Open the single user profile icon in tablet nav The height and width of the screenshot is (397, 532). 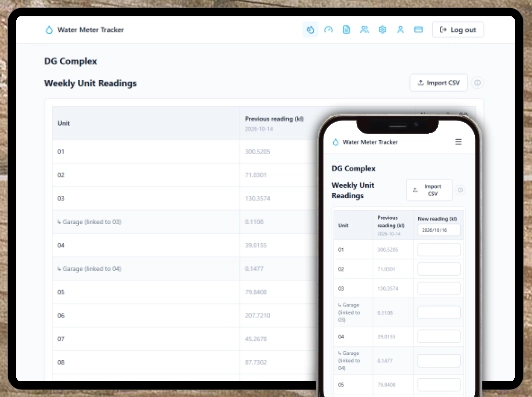click(400, 30)
